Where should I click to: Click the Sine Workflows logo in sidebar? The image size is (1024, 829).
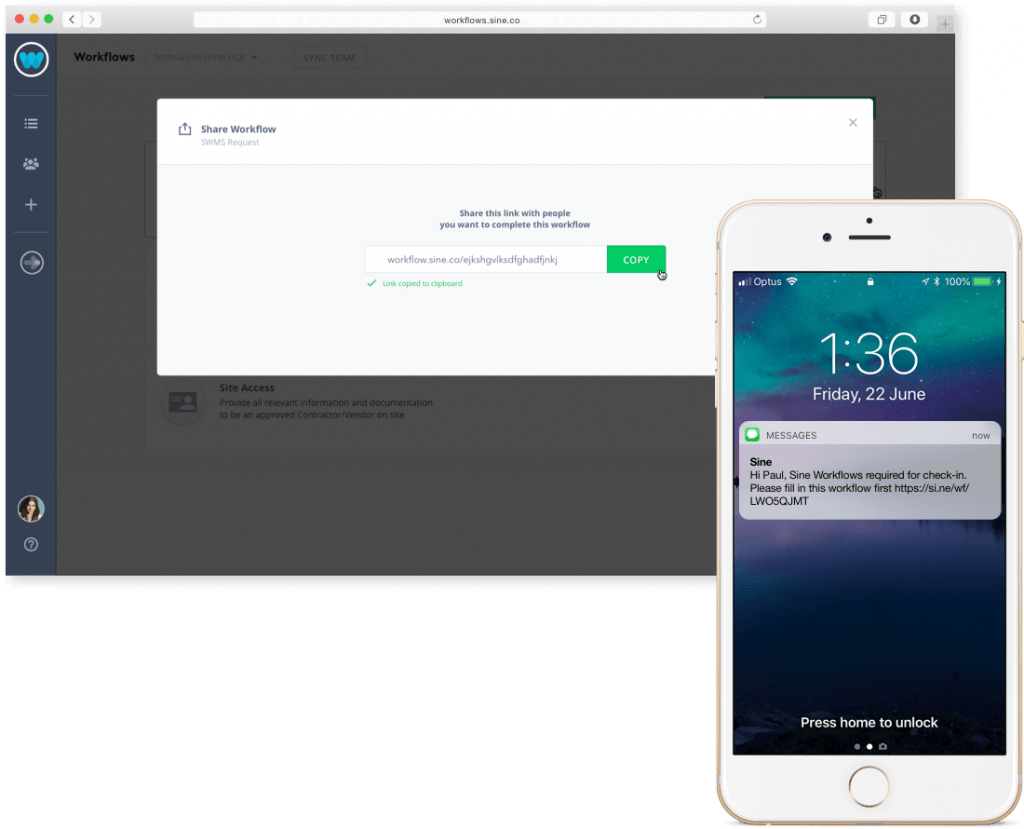click(31, 59)
